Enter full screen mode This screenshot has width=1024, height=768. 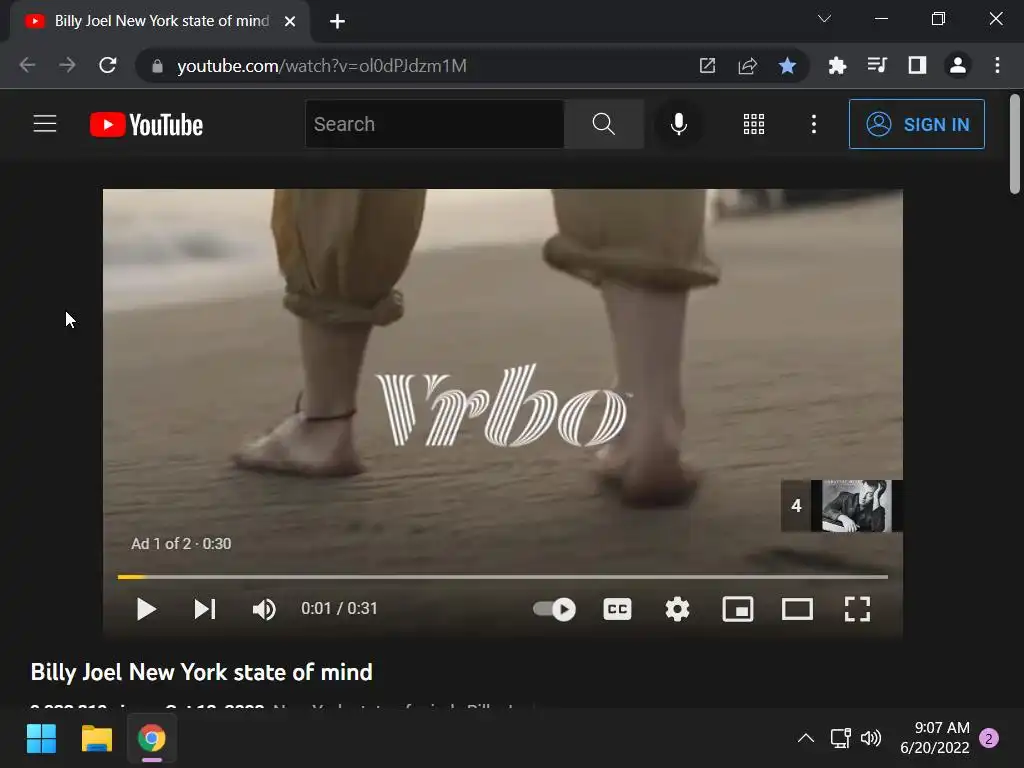[857, 609]
